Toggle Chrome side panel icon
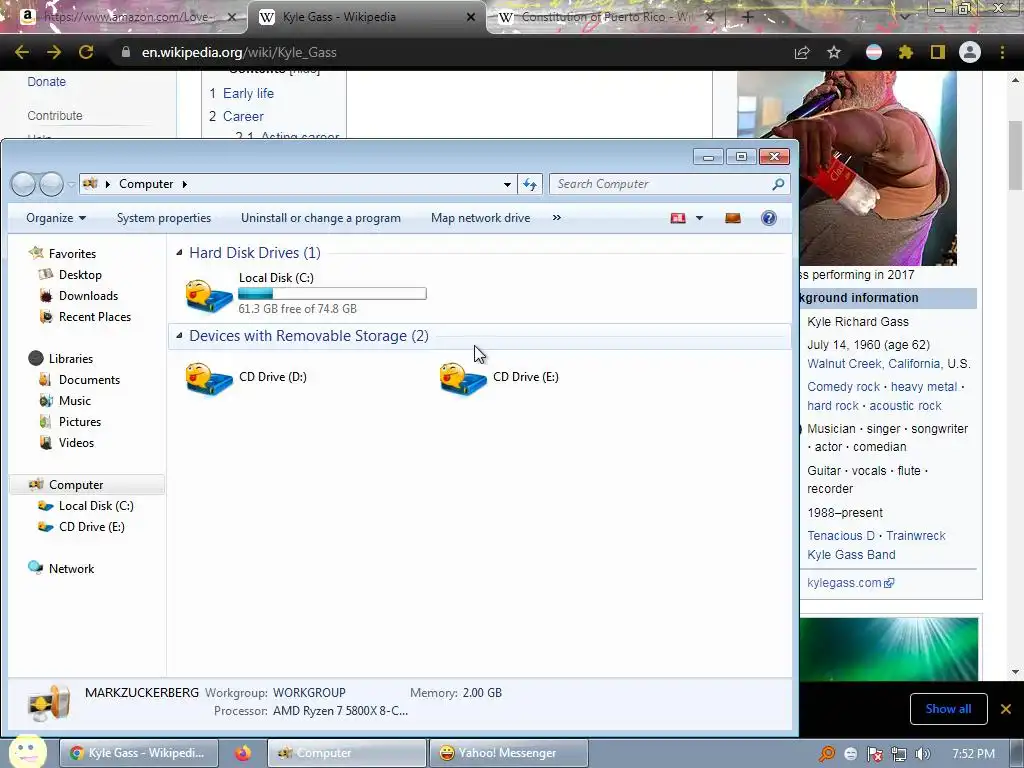This screenshot has height=768, width=1024. pos(938,52)
